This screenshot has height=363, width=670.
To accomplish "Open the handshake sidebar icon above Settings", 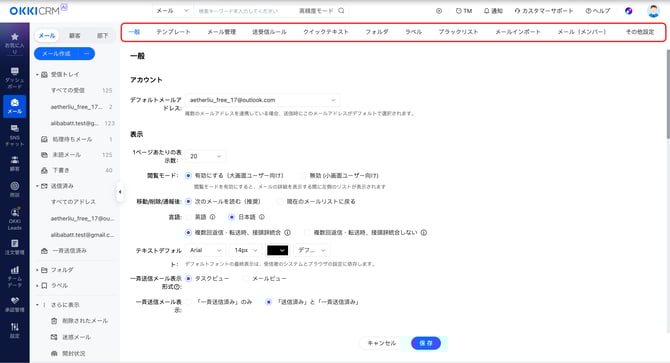I will pyautogui.click(x=15, y=304).
